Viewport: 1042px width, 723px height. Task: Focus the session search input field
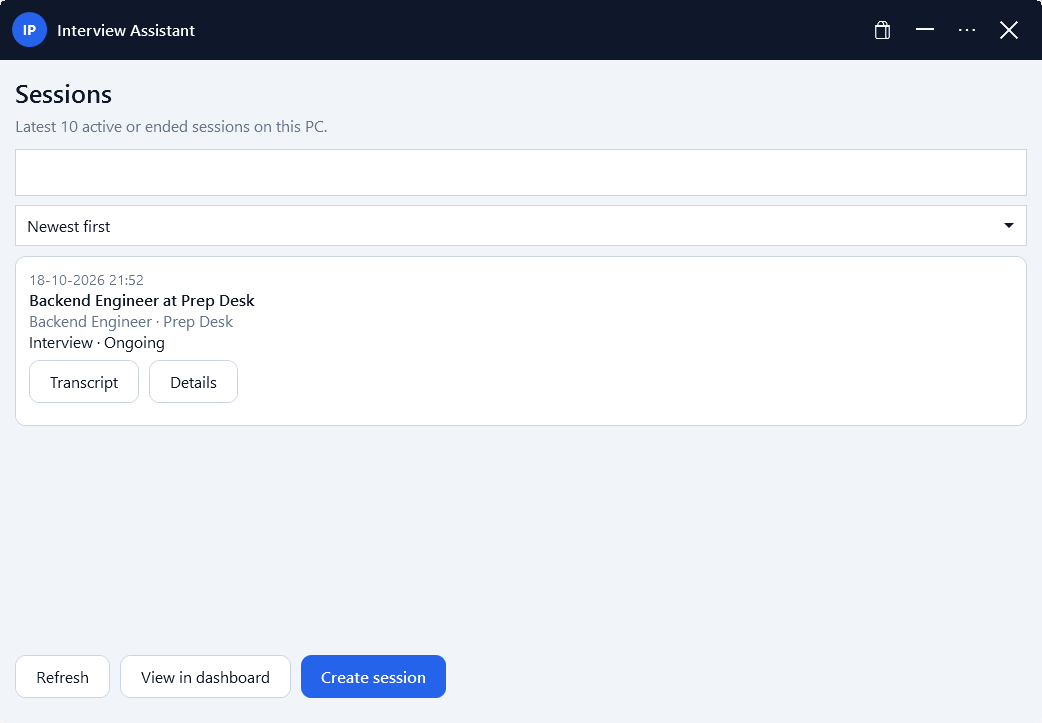(521, 173)
